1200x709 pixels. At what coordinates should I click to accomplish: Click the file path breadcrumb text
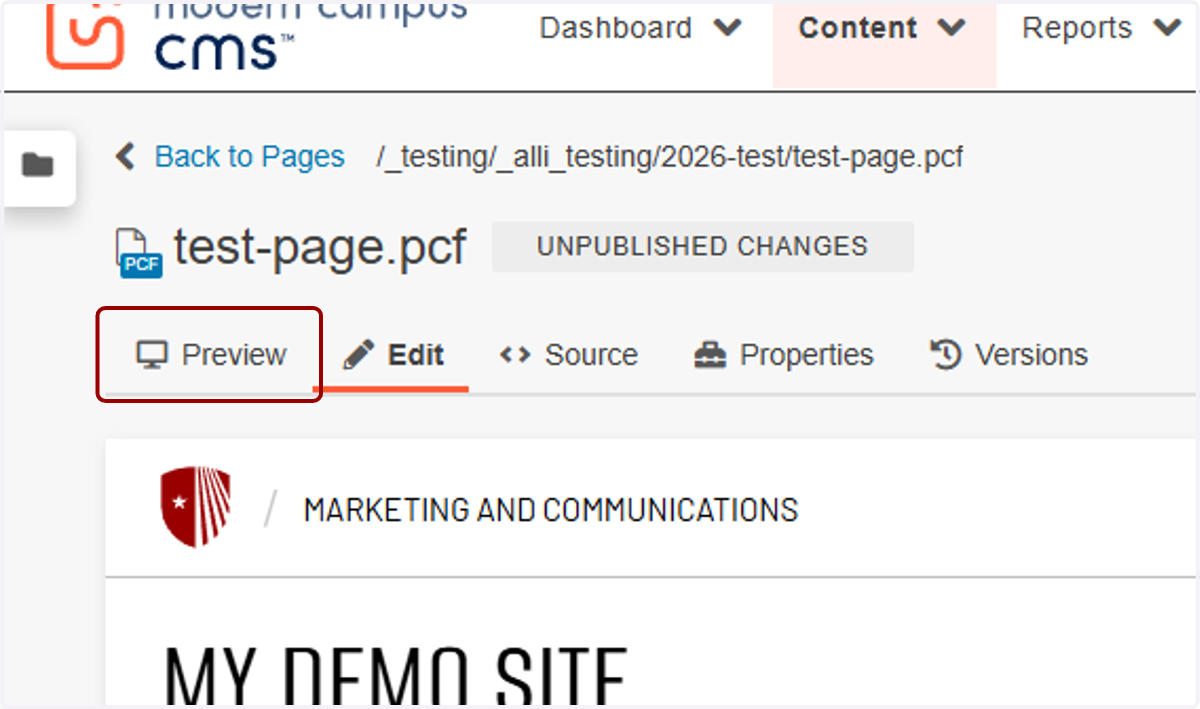(669, 157)
